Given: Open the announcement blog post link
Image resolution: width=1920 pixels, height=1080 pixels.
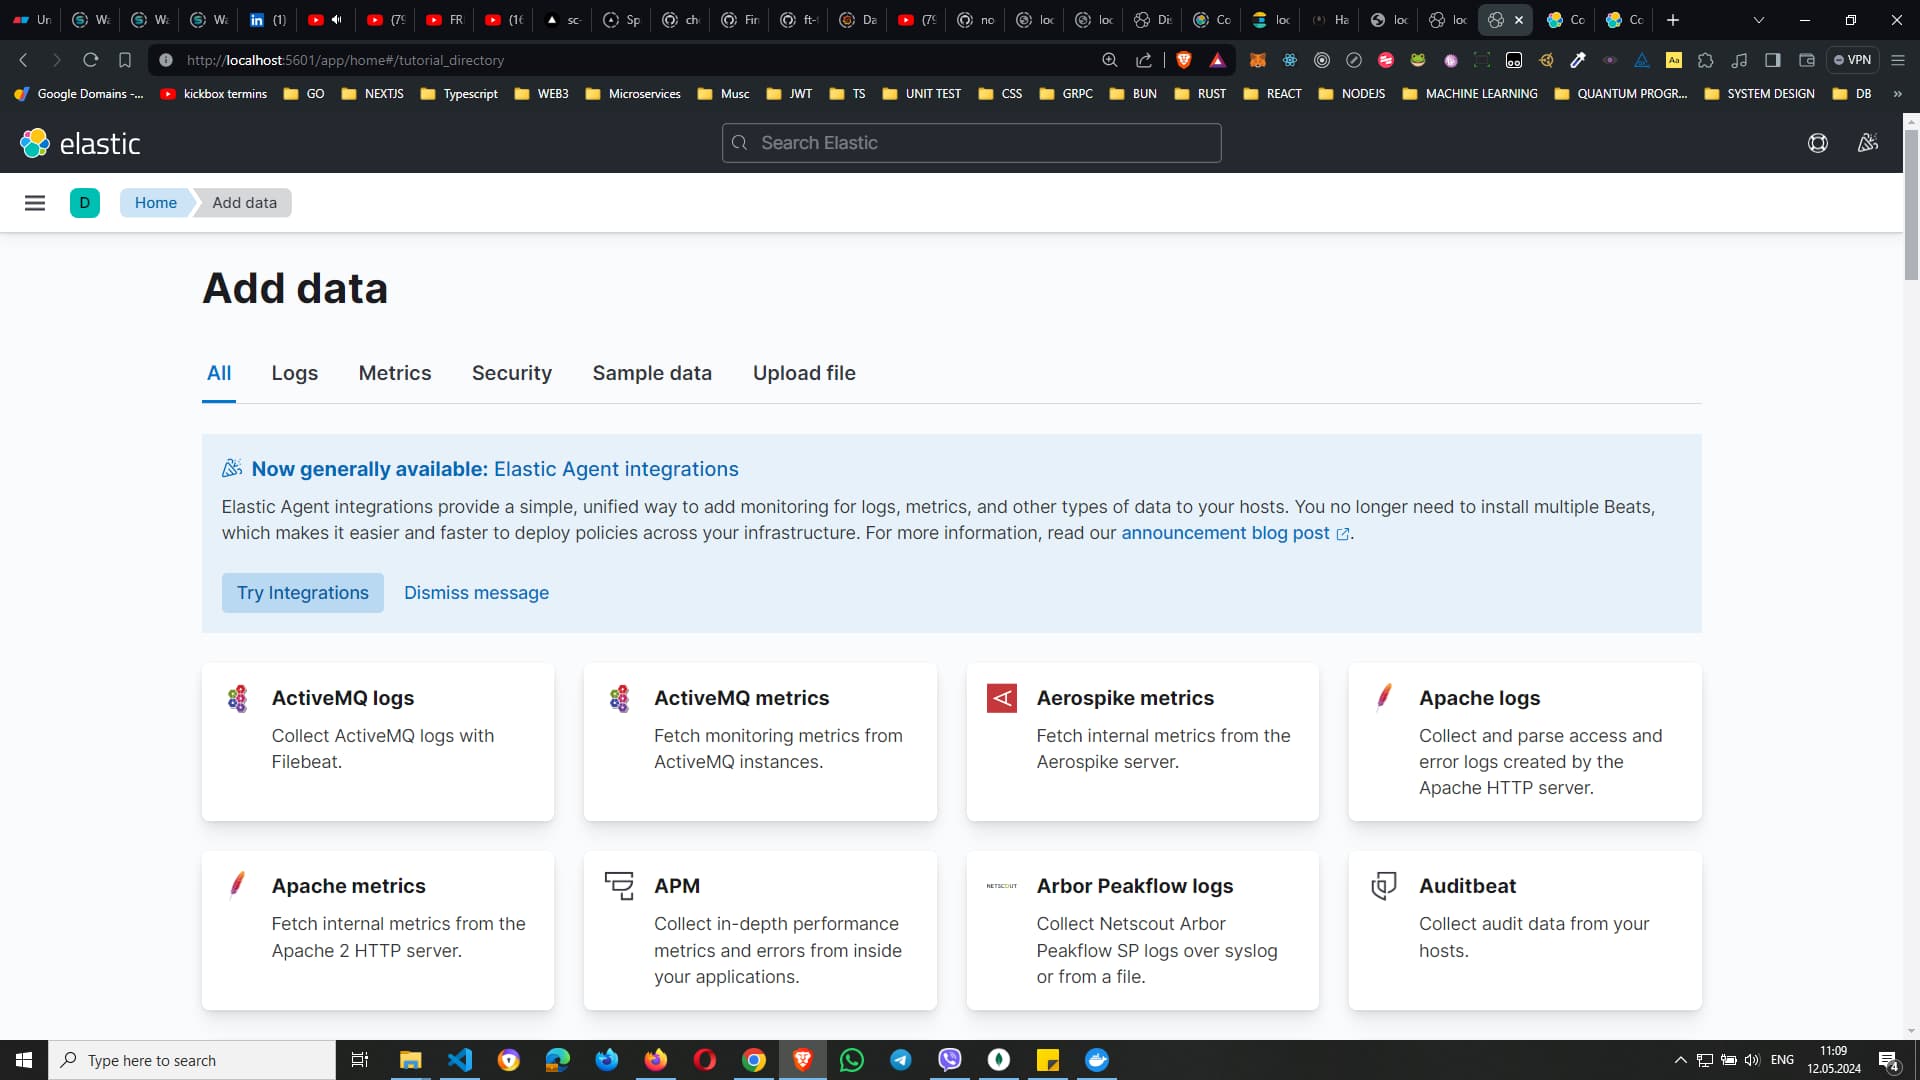Looking at the screenshot, I should coord(1226,533).
